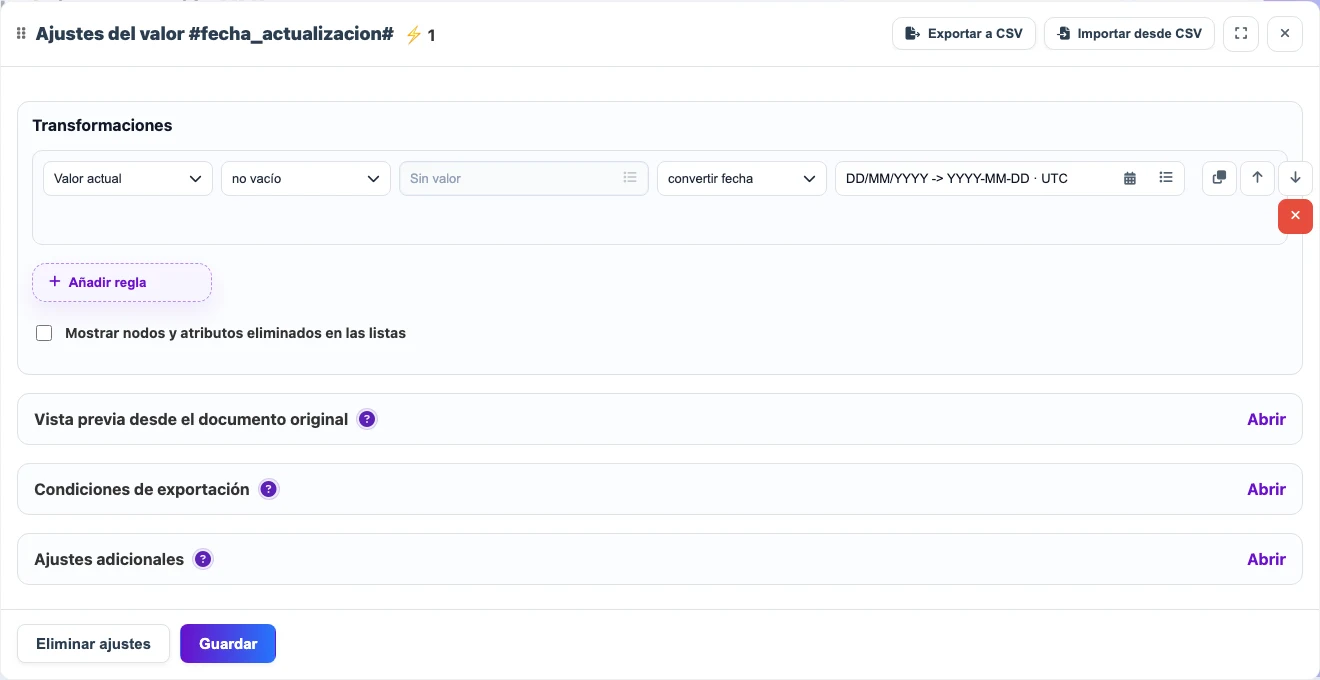Open the convertir fecha action dropdown
Screen dimensions: 1320x680
click(x=742, y=178)
